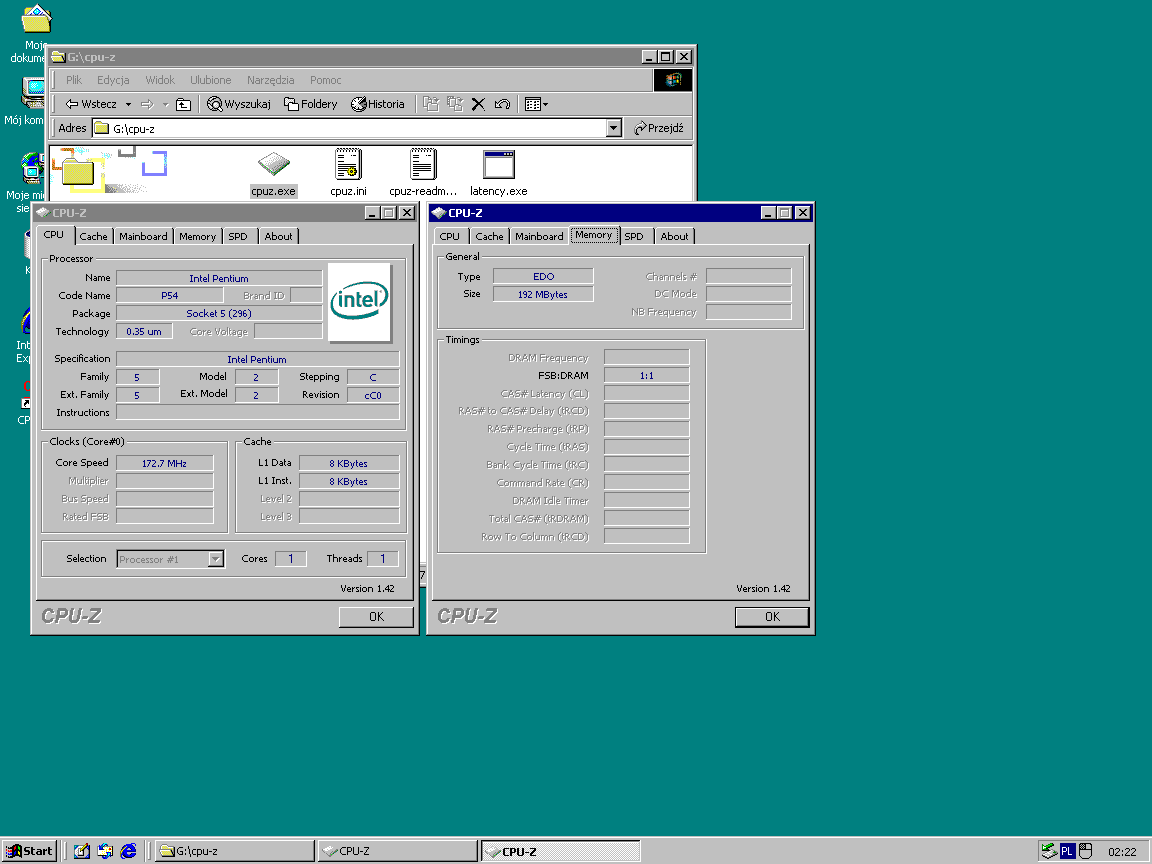The height and width of the screenshot is (864, 1152).
Task: Select the Cache tab in right CPU-Z window
Action: pyautogui.click(x=489, y=237)
